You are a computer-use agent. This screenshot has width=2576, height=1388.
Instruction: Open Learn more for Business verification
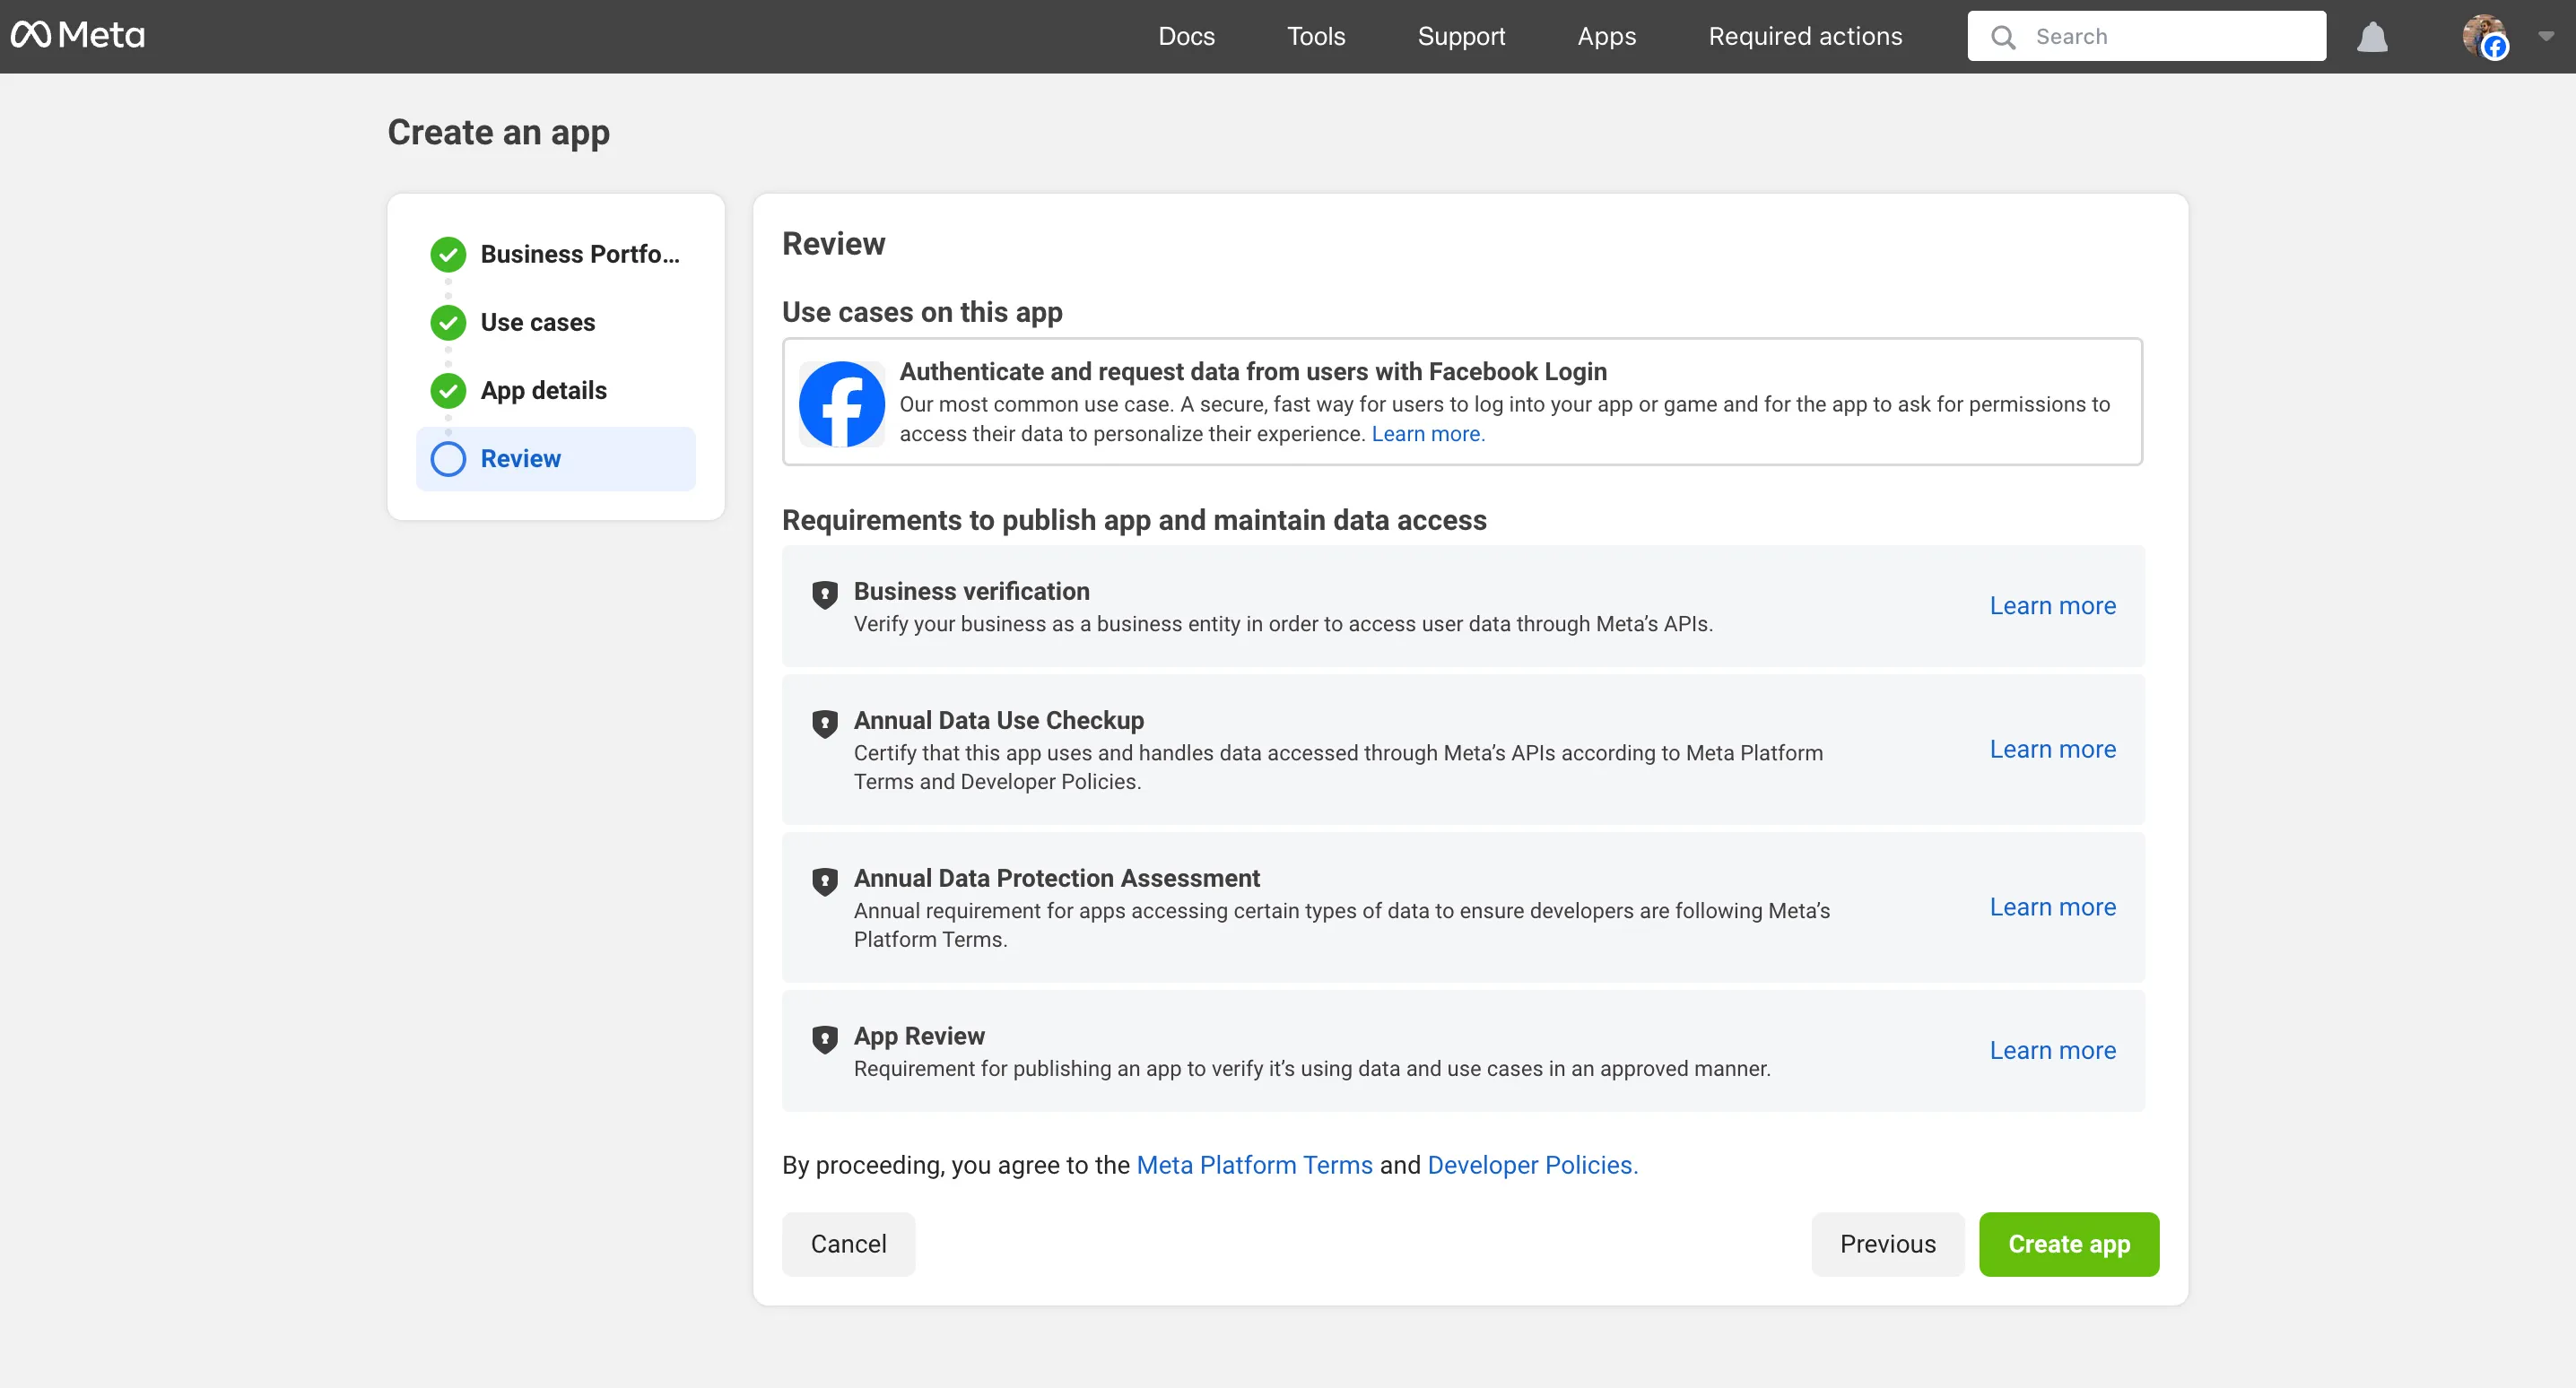tap(2052, 606)
